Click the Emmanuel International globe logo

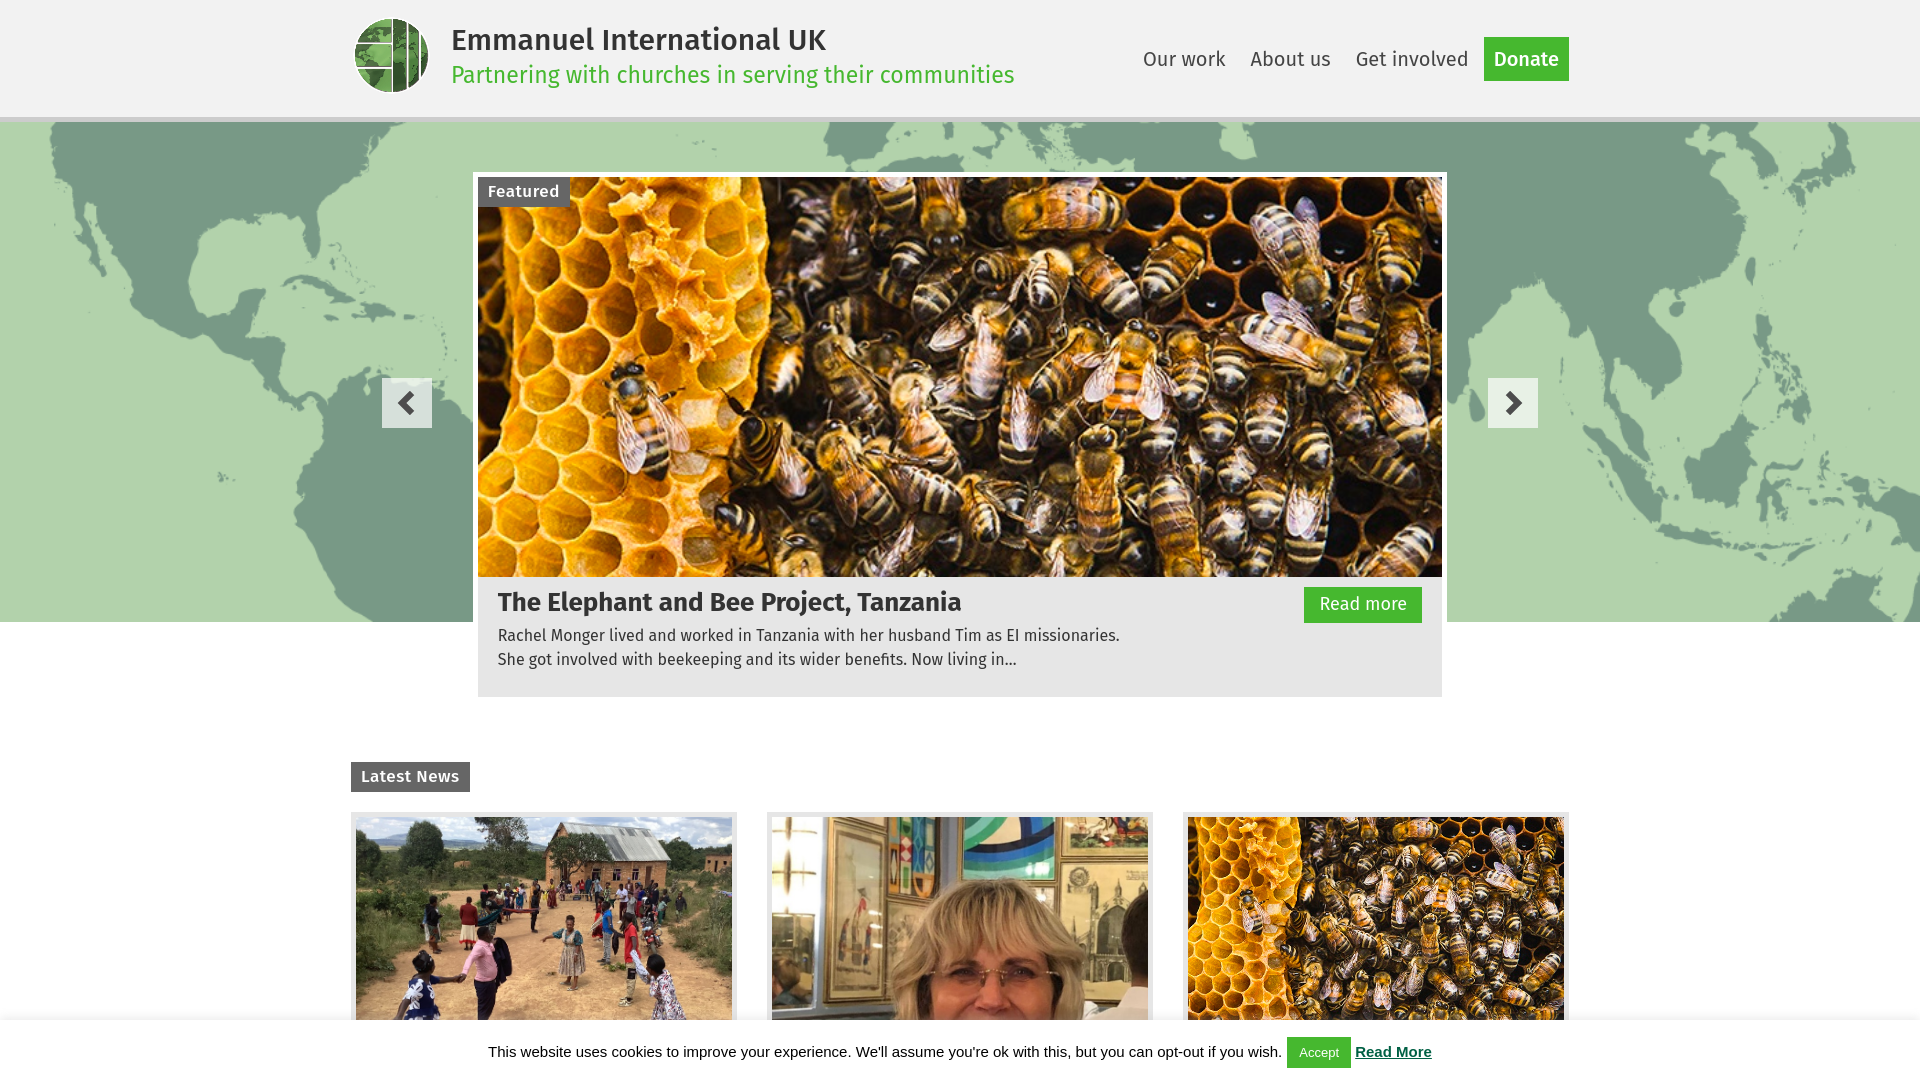click(391, 56)
